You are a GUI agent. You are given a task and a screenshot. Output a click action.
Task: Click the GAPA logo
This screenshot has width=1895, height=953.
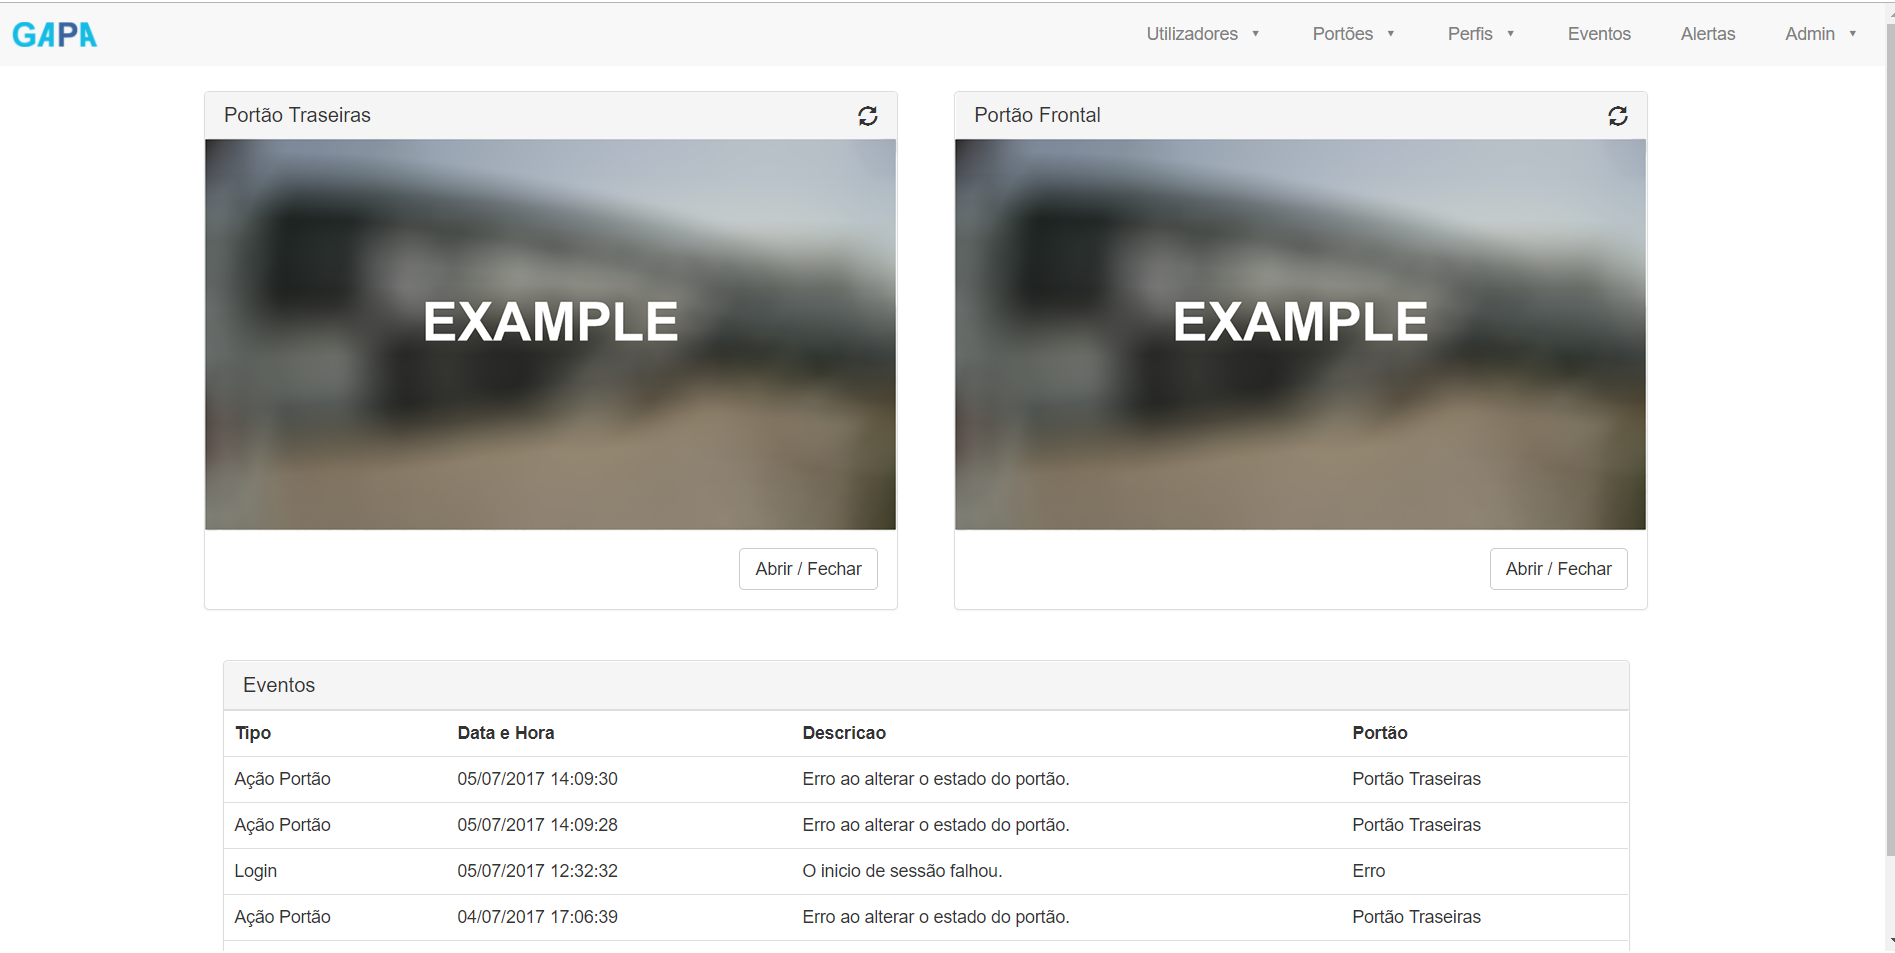click(x=55, y=35)
